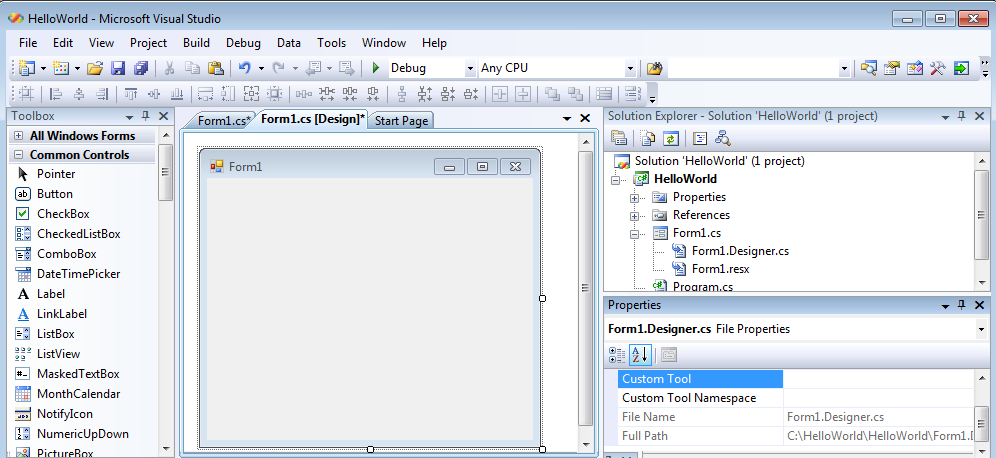The width and height of the screenshot is (996, 458).
Task: Expand the Properties folder node
Action: (634, 198)
